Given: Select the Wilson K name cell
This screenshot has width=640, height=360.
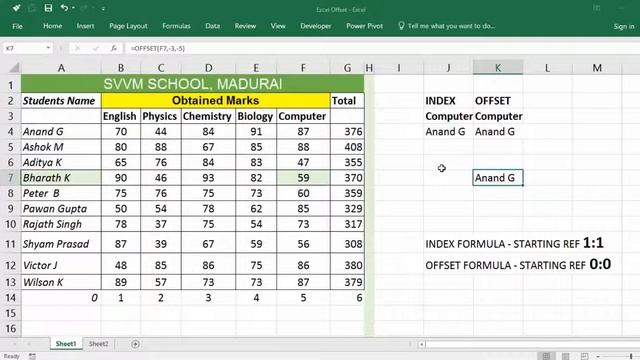Looking at the screenshot, I should click(x=61, y=282).
